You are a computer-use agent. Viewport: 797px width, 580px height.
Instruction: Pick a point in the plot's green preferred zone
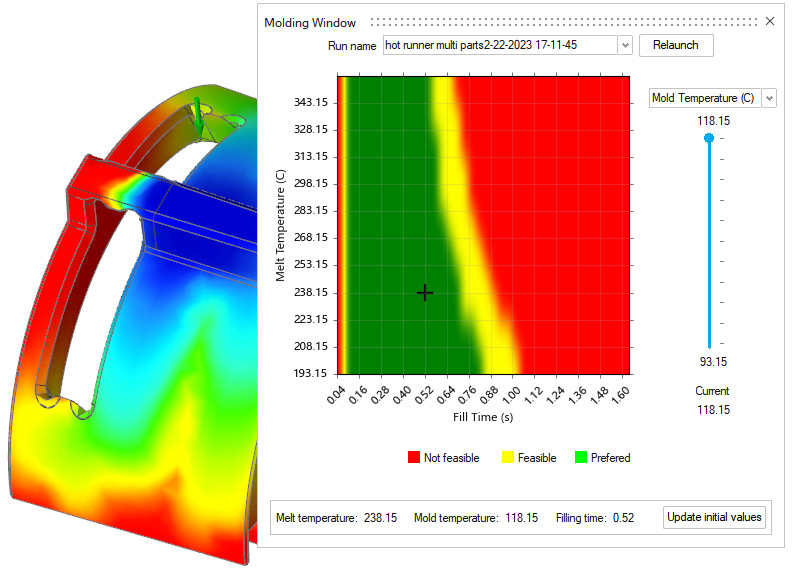pyautogui.click(x=385, y=200)
